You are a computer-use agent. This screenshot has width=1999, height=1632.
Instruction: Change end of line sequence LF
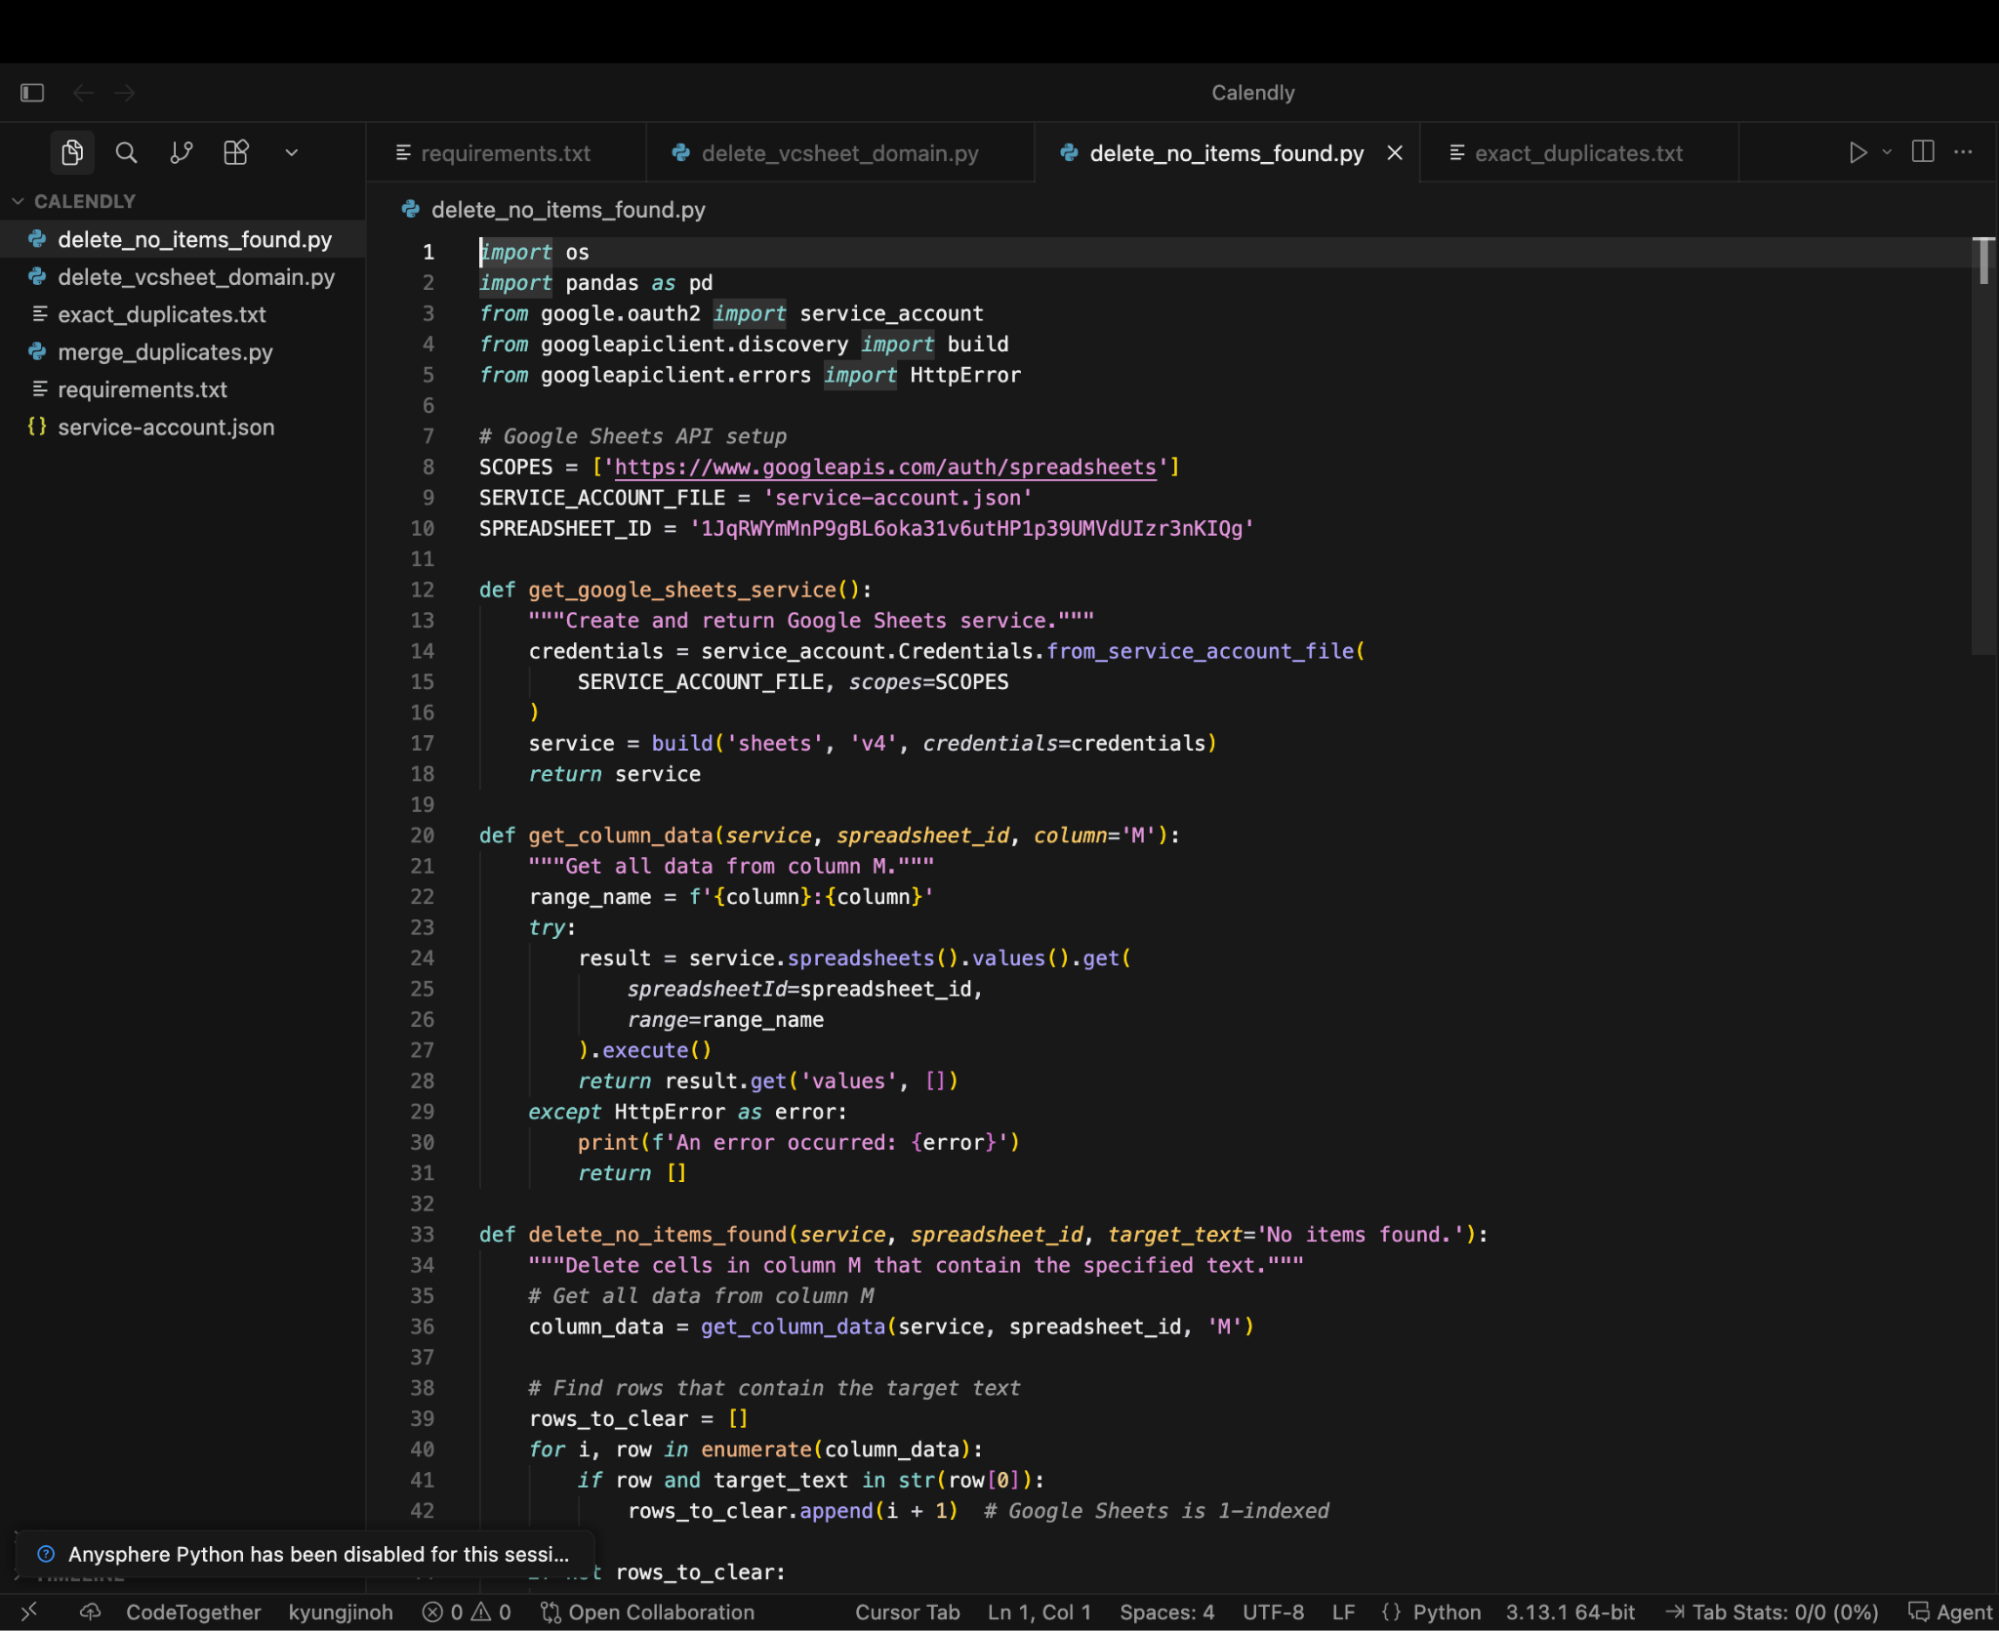tap(1343, 1612)
